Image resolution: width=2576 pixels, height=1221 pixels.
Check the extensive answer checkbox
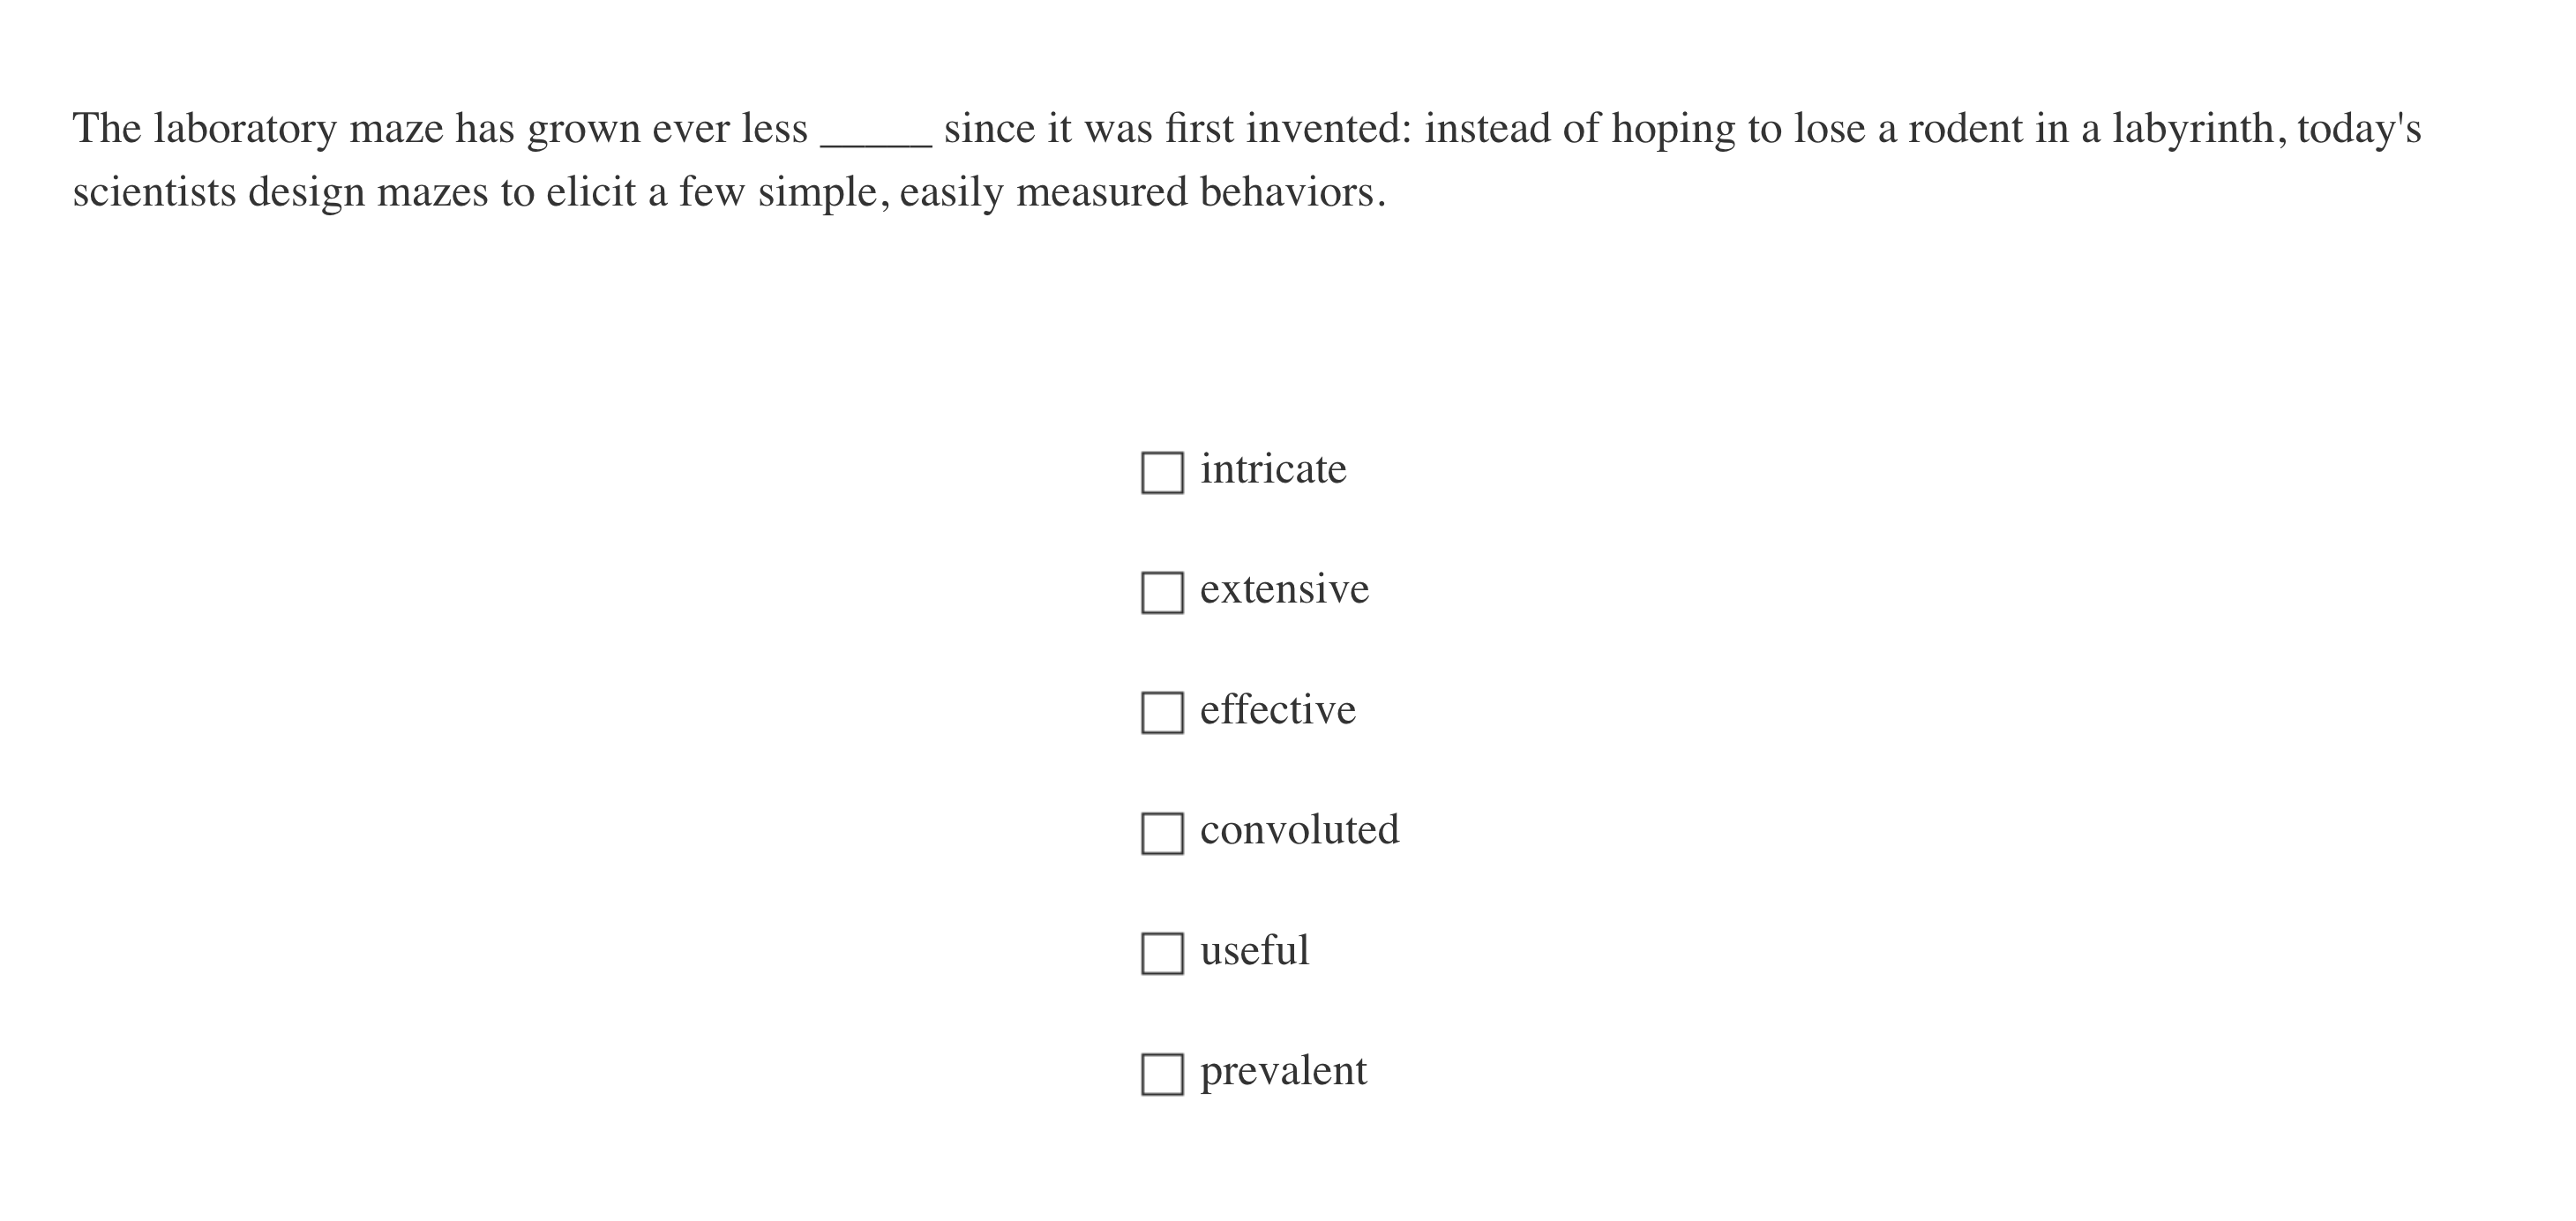[x=1163, y=591]
